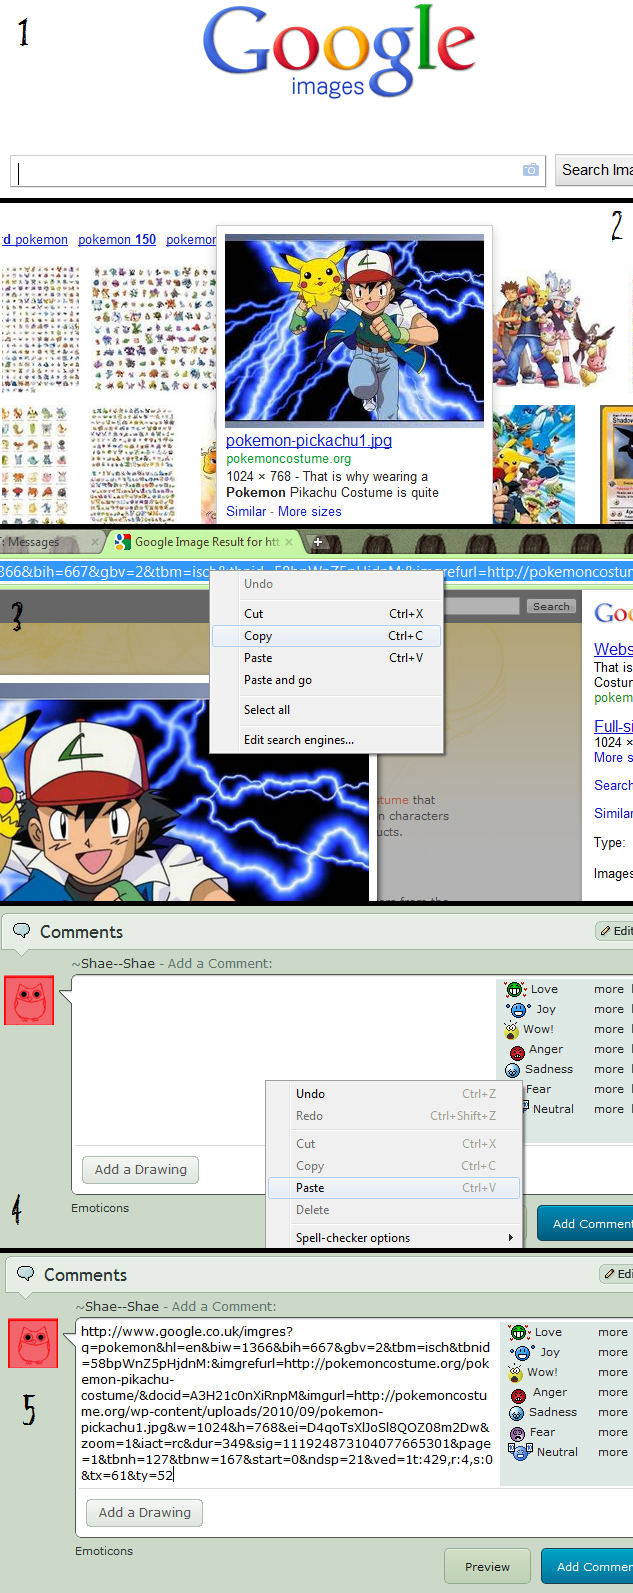Click the grey Search button on result page
The height and width of the screenshot is (1593, 633).
pyautogui.click(x=551, y=607)
